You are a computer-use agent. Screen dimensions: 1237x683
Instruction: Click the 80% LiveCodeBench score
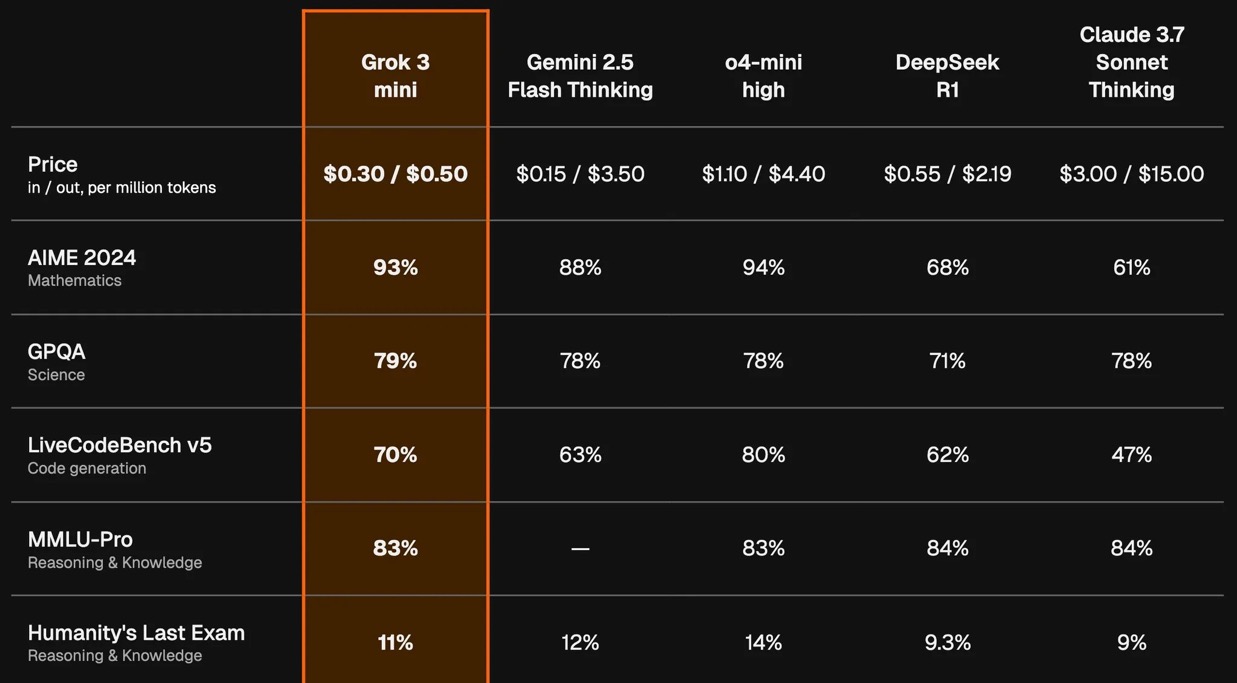[763, 455]
